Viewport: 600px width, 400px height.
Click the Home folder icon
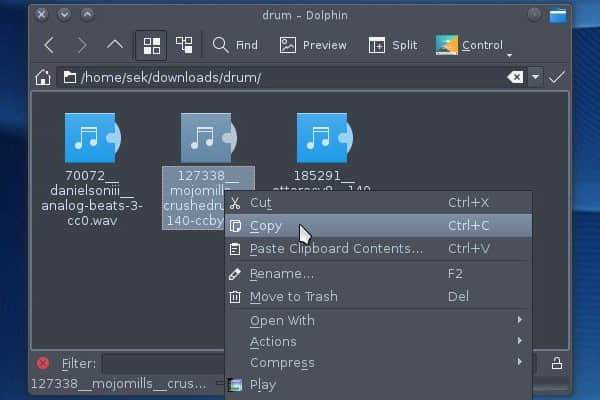click(x=43, y=77)
